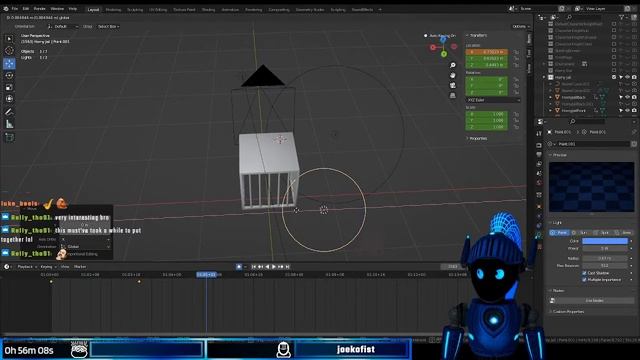
Task: Click the timeline play button
Action: pos(274,267)
